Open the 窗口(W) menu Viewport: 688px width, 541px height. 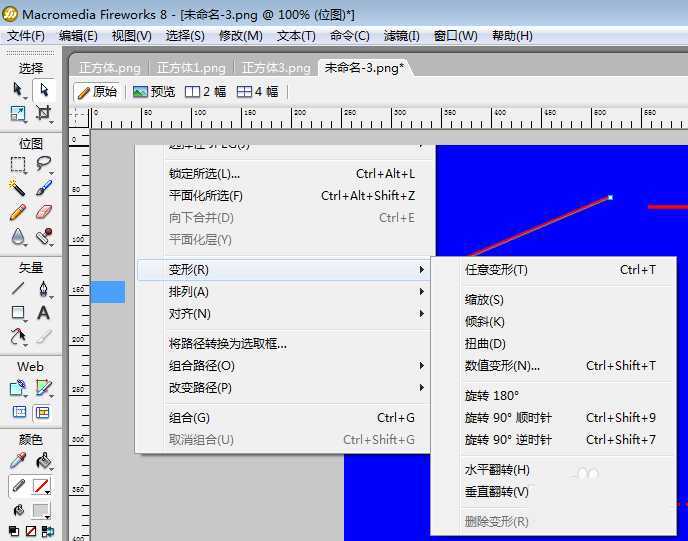(455, 36)
